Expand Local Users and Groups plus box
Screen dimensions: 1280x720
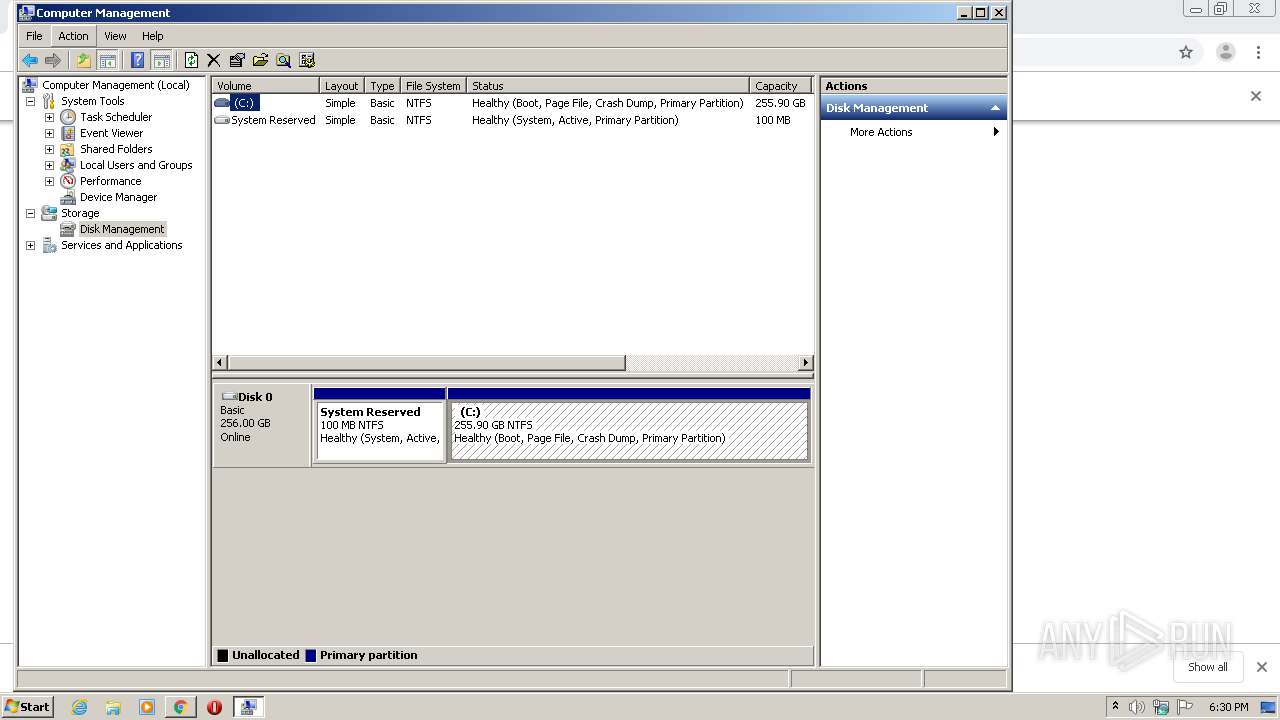point(49,165)
